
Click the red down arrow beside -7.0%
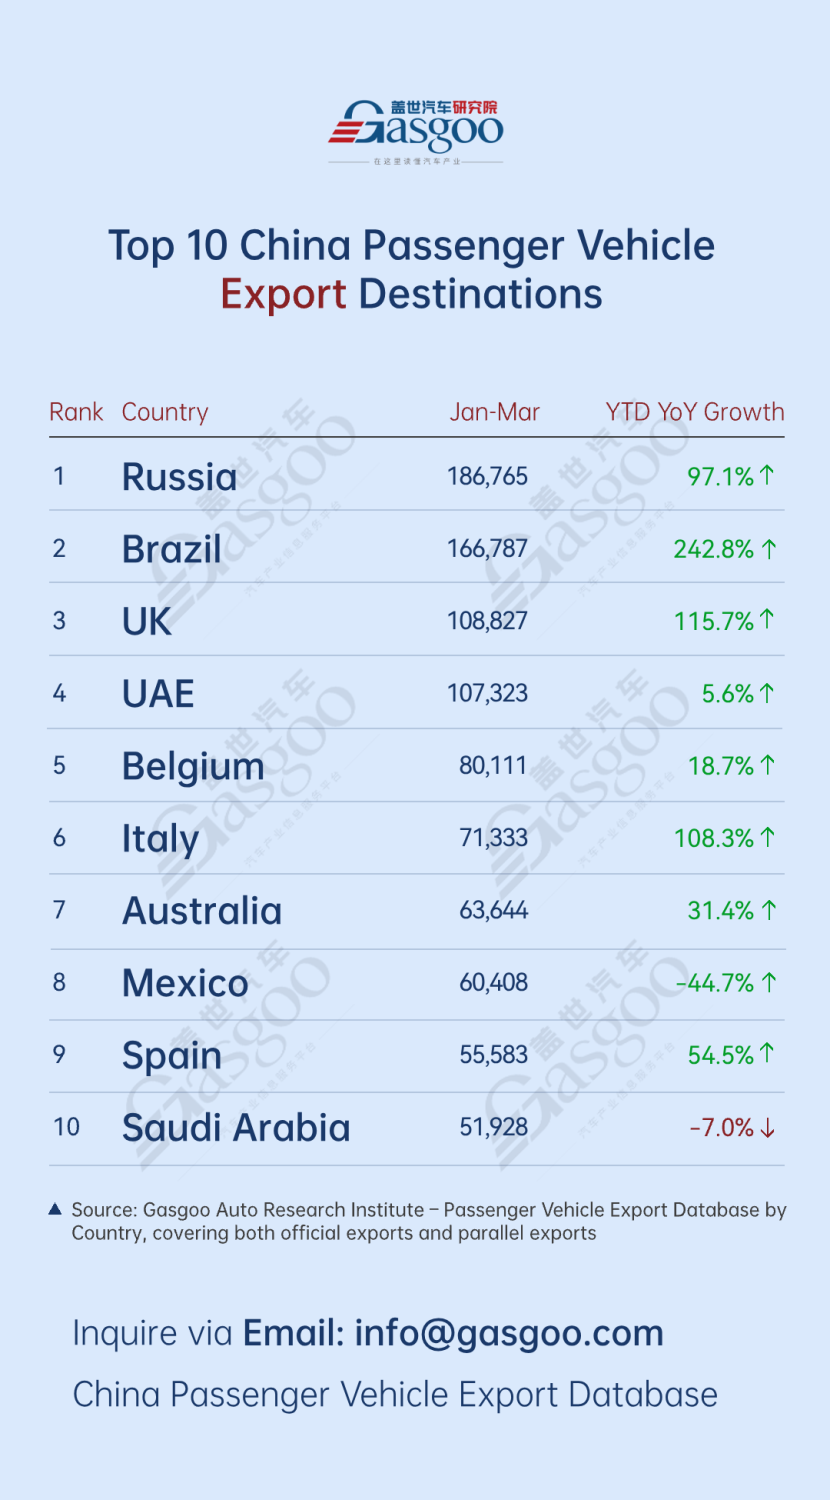[x=767, y=1128]
